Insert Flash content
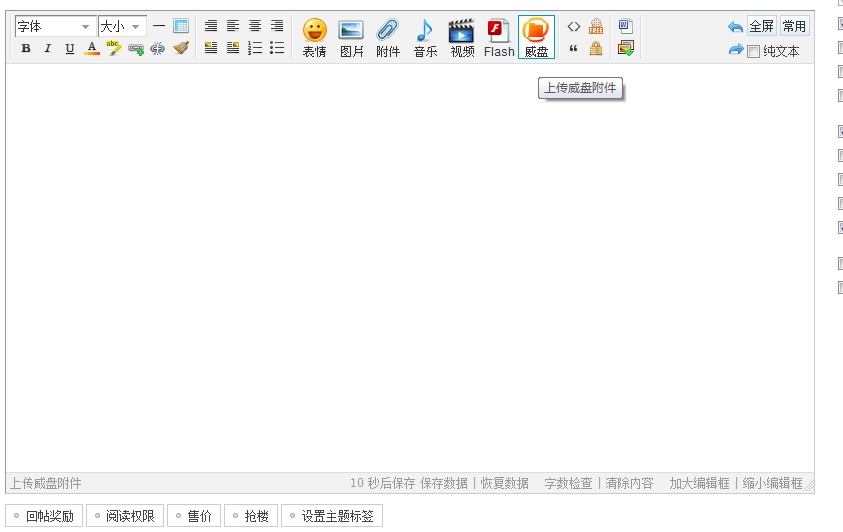Viewport: 843px width, 532px height. (499, 37)
